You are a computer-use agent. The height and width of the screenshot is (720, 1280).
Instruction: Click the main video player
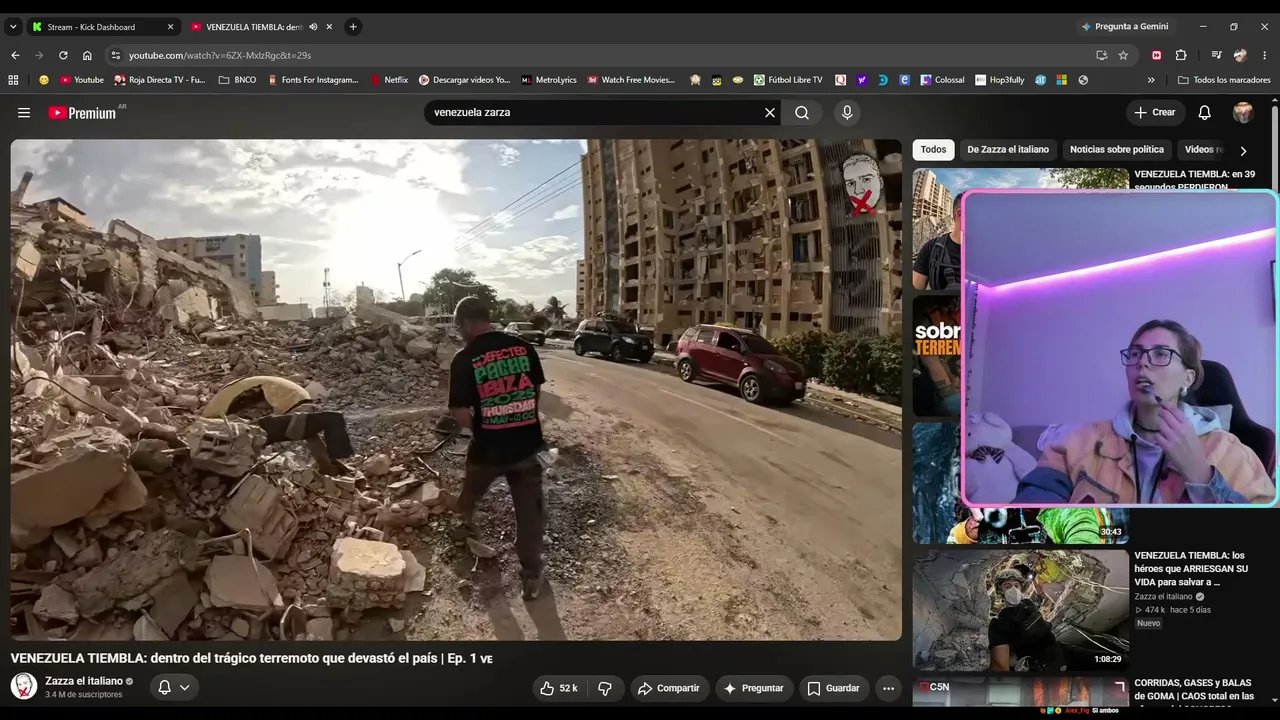point(456,389)
